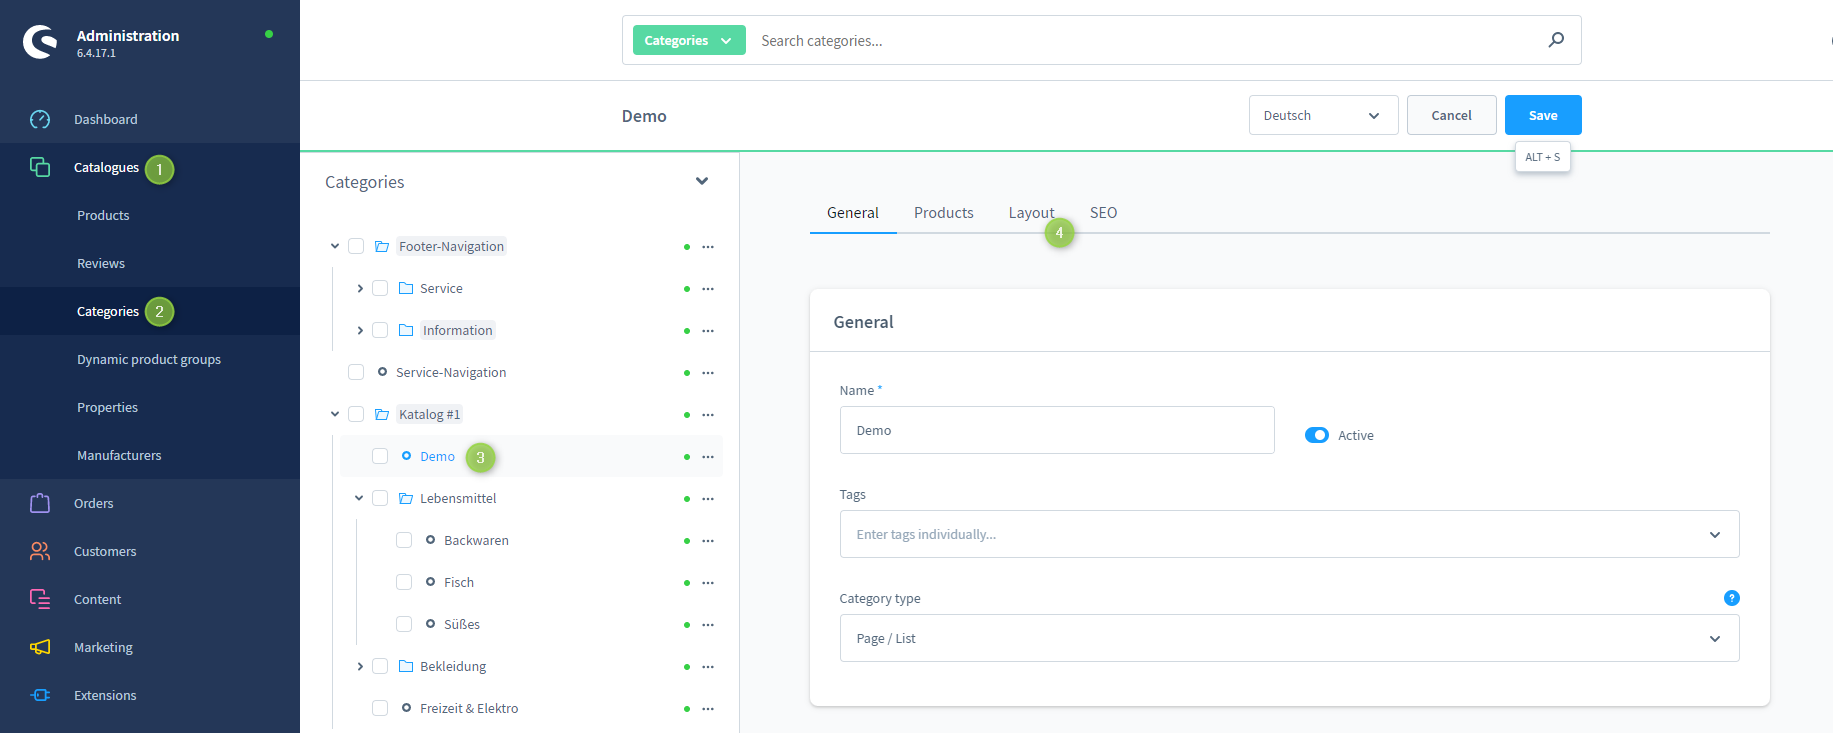Click the search magnifier icon
The width and height of the screenshot is (1833, 733).
(1556, 40)
